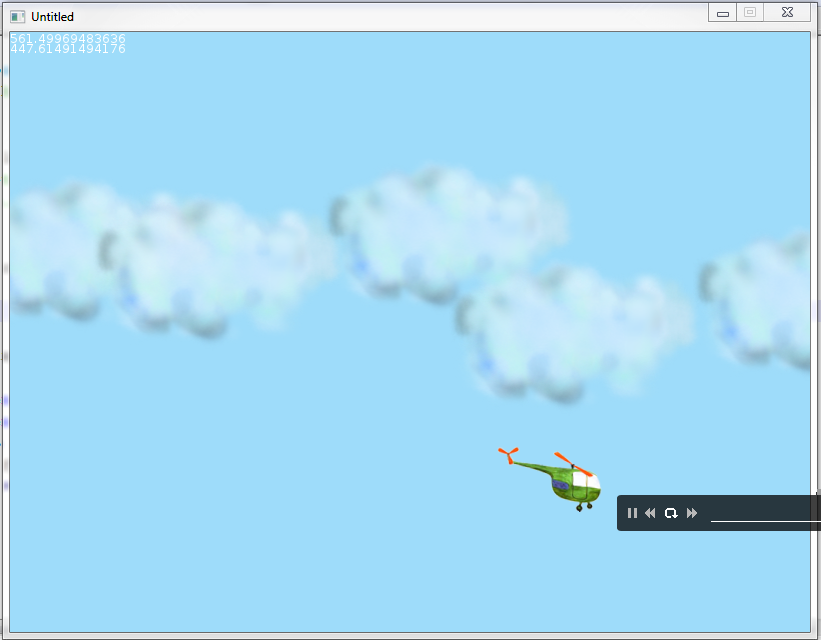Click the disabled maximize window button

click(x=750, y=12)
